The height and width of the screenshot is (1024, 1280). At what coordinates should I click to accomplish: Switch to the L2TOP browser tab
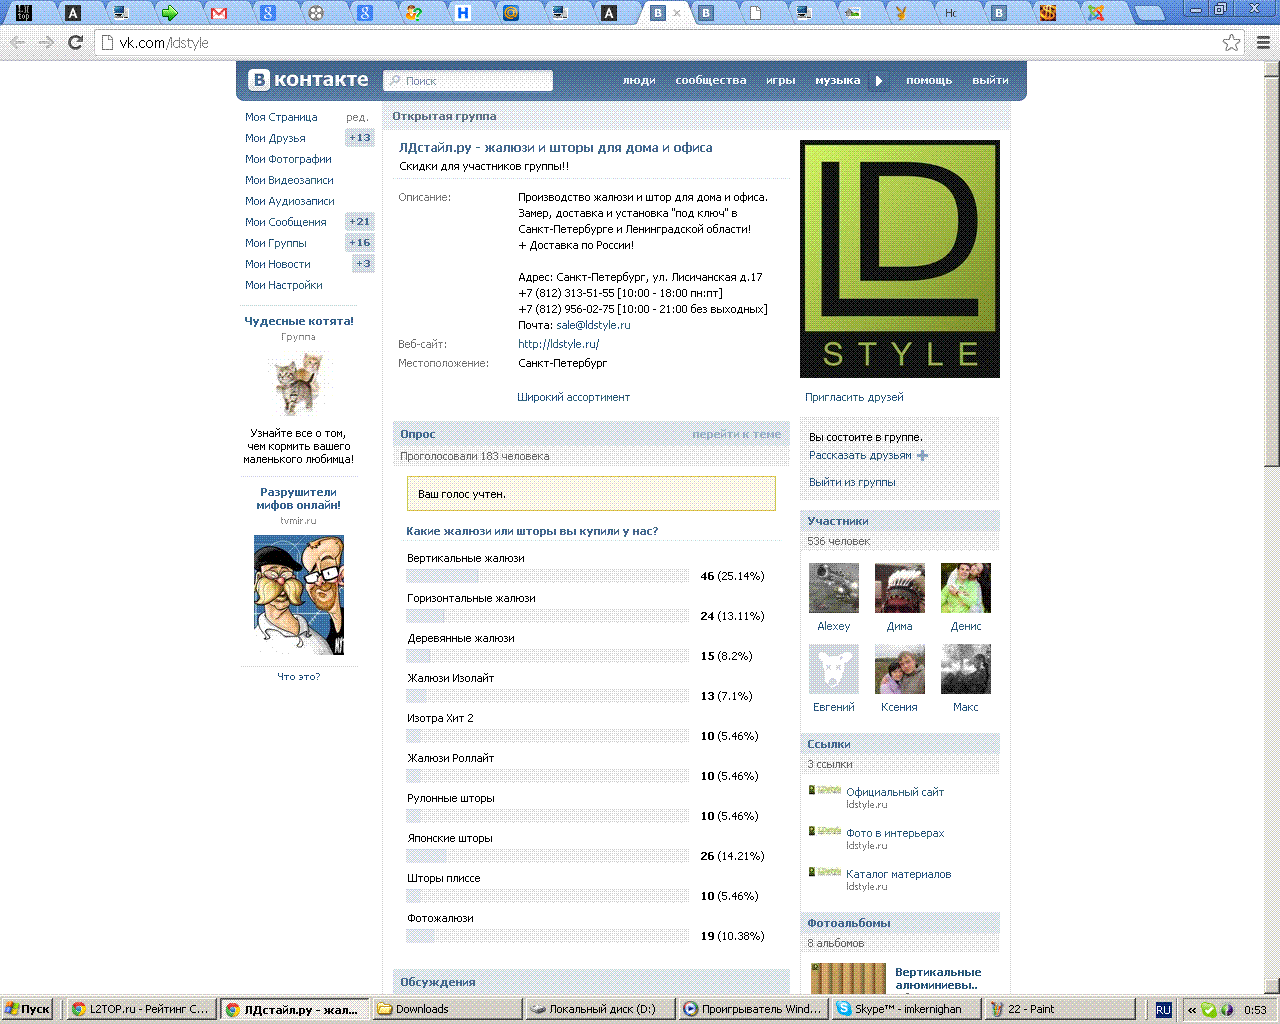24,13
